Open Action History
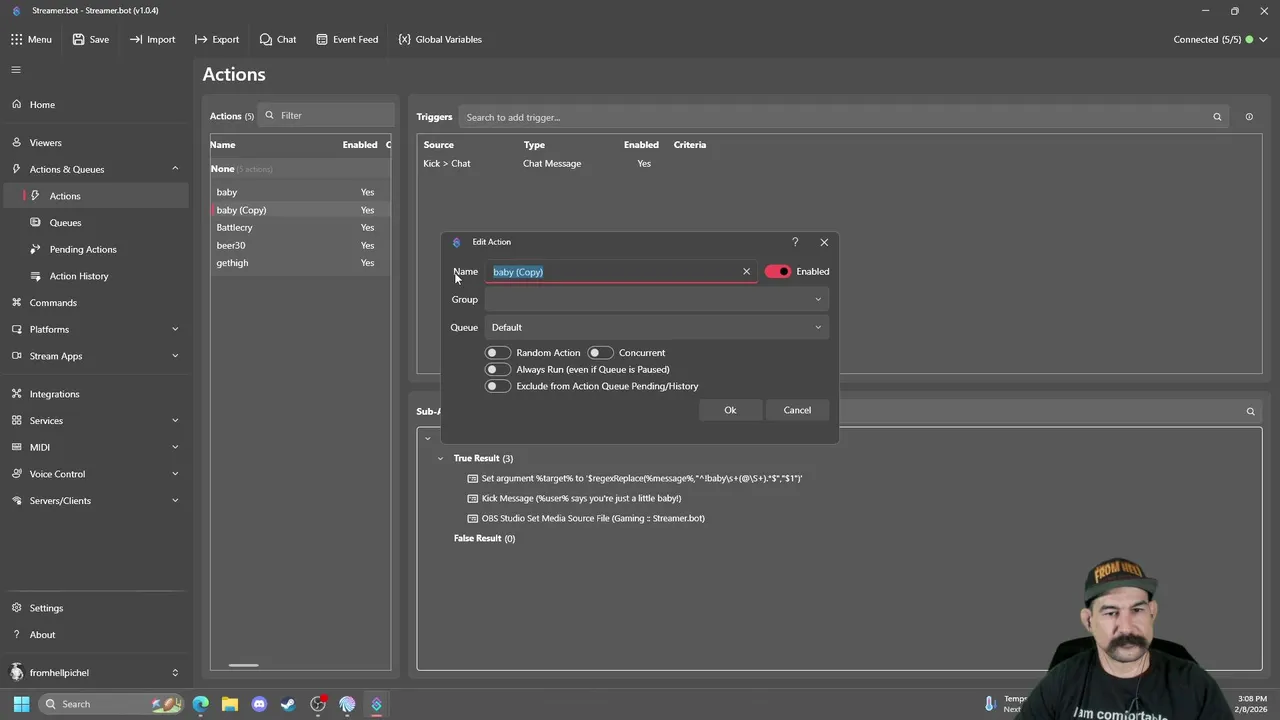The image size is (1280, 720). 95,276
